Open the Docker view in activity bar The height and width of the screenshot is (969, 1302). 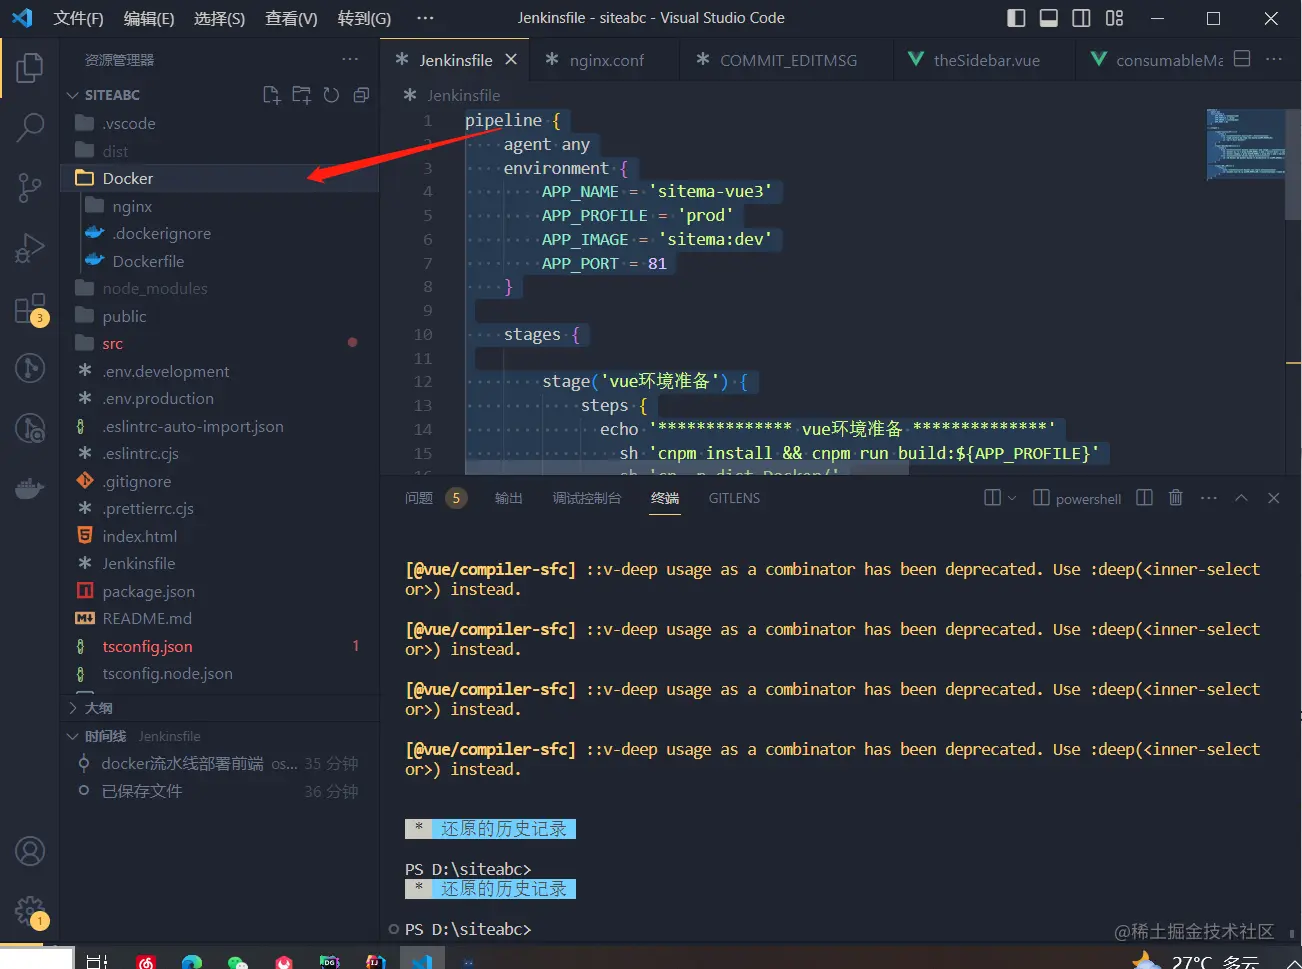(x=30, y=488)
